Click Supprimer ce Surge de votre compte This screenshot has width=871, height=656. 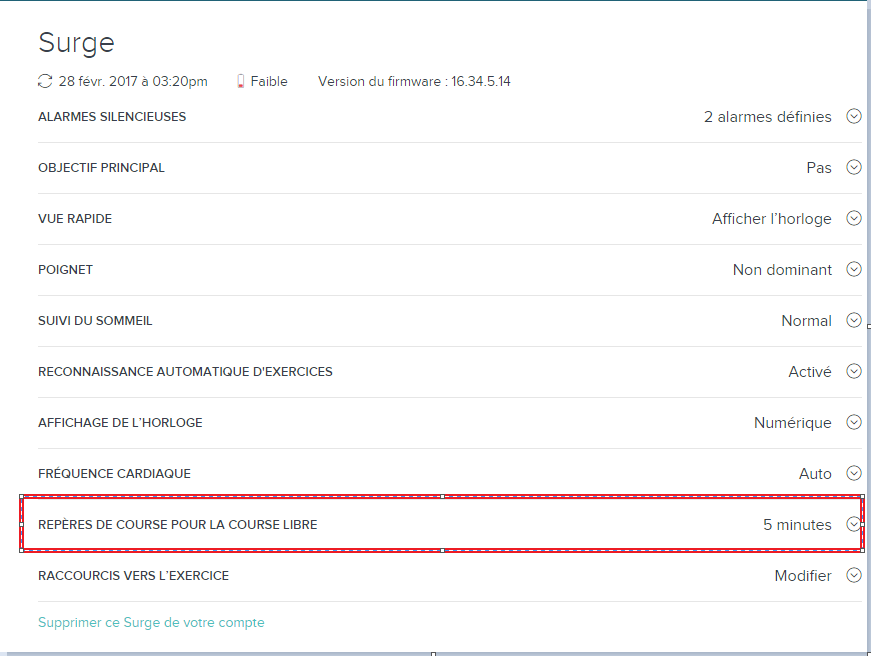click(x=151, y=623)
